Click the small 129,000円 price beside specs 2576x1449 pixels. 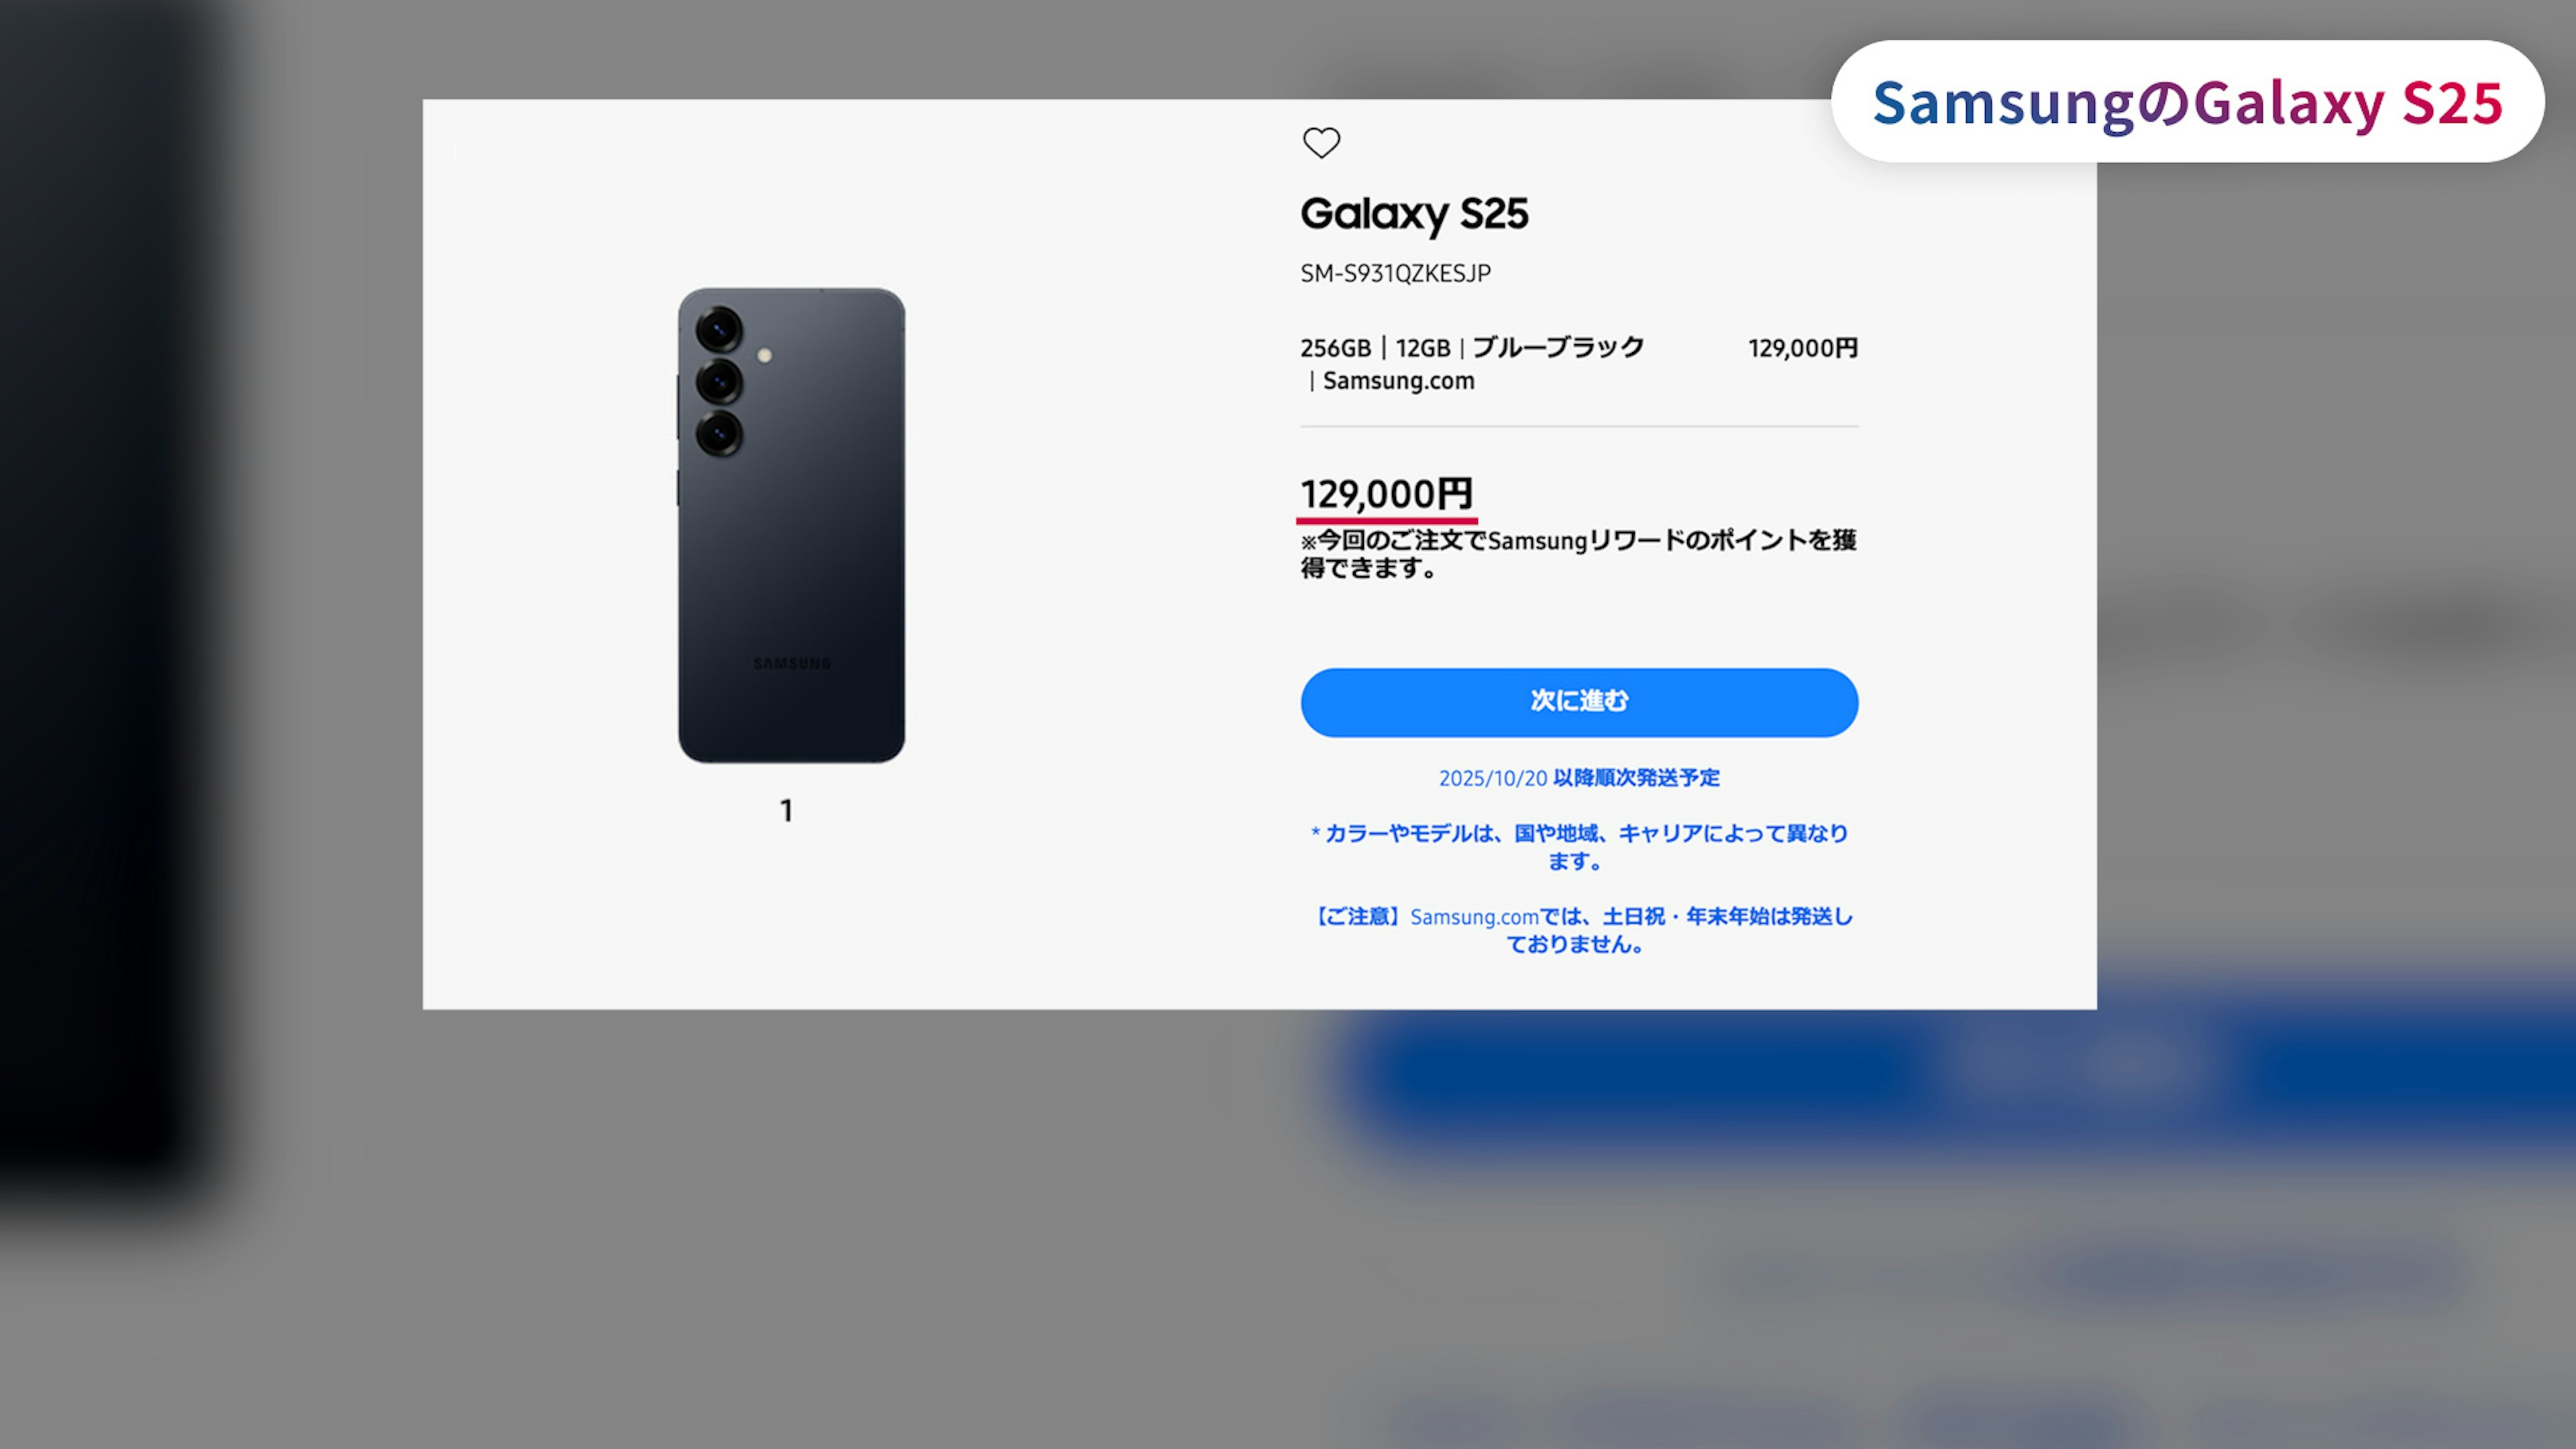point(1802,348)
